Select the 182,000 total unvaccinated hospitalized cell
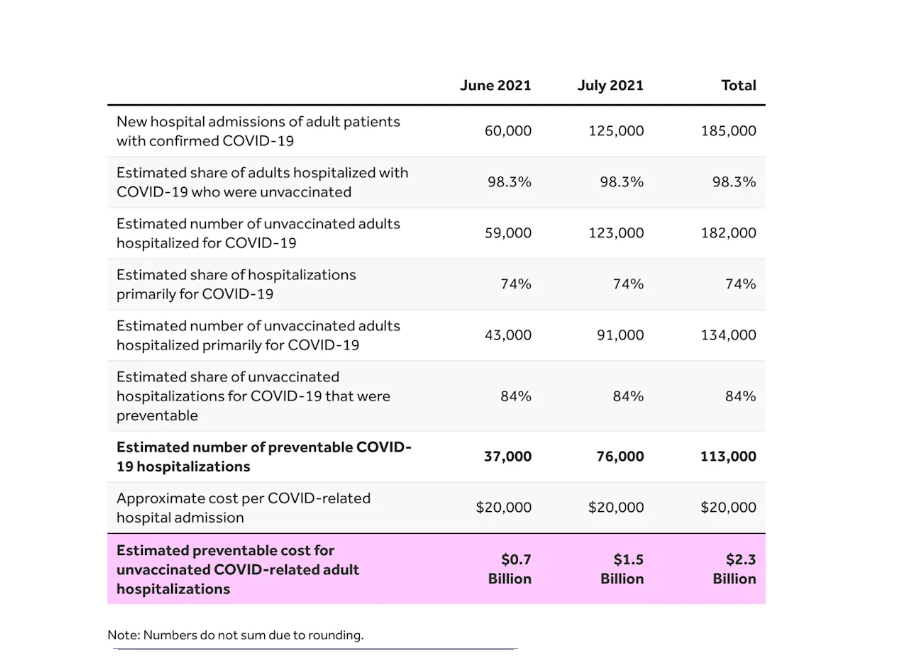The width and height of the screenshot is (908, 669). (728, 233)
